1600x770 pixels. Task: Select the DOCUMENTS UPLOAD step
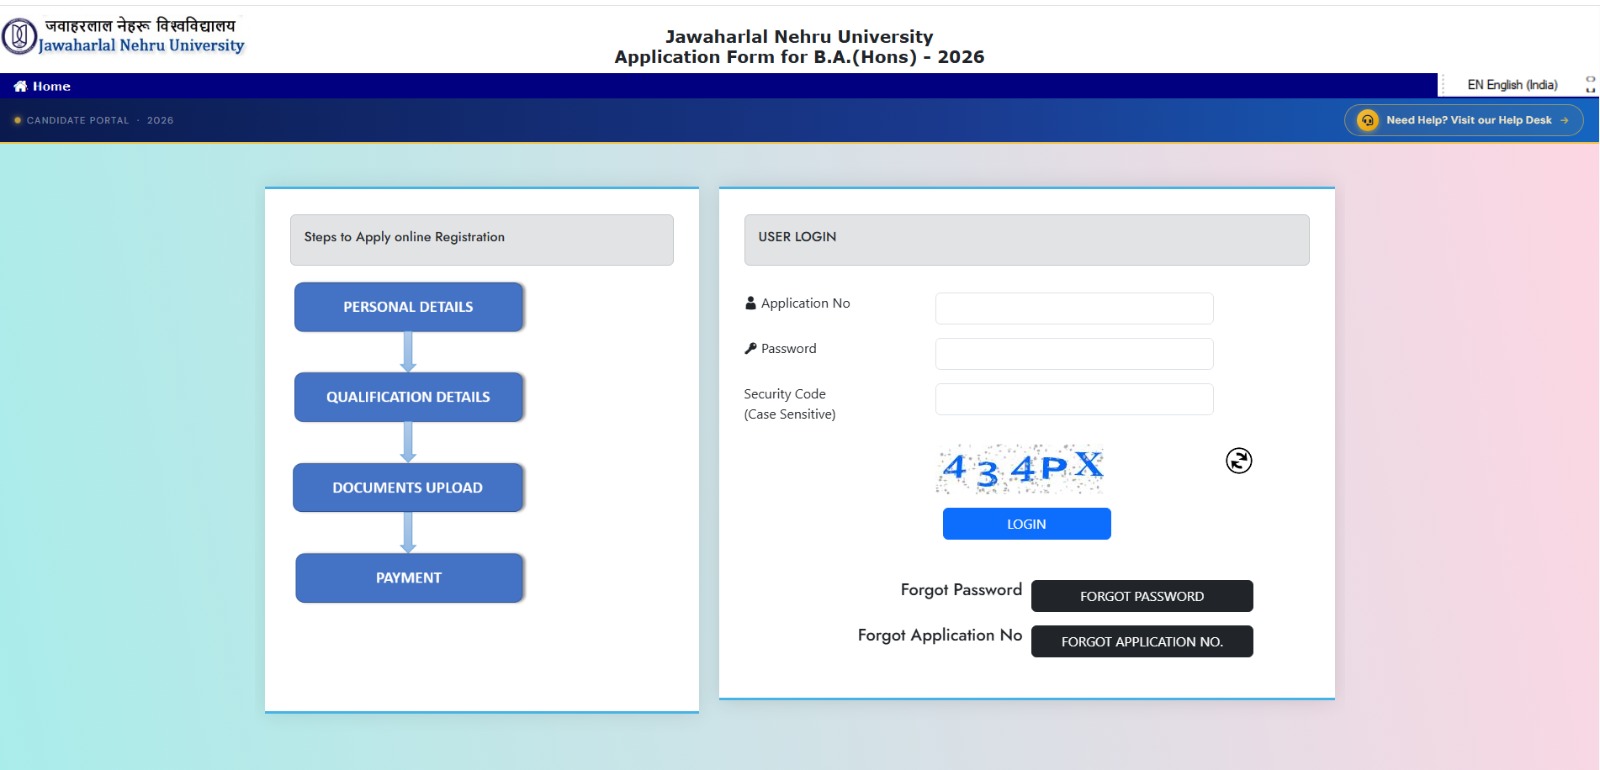point(408,488)
